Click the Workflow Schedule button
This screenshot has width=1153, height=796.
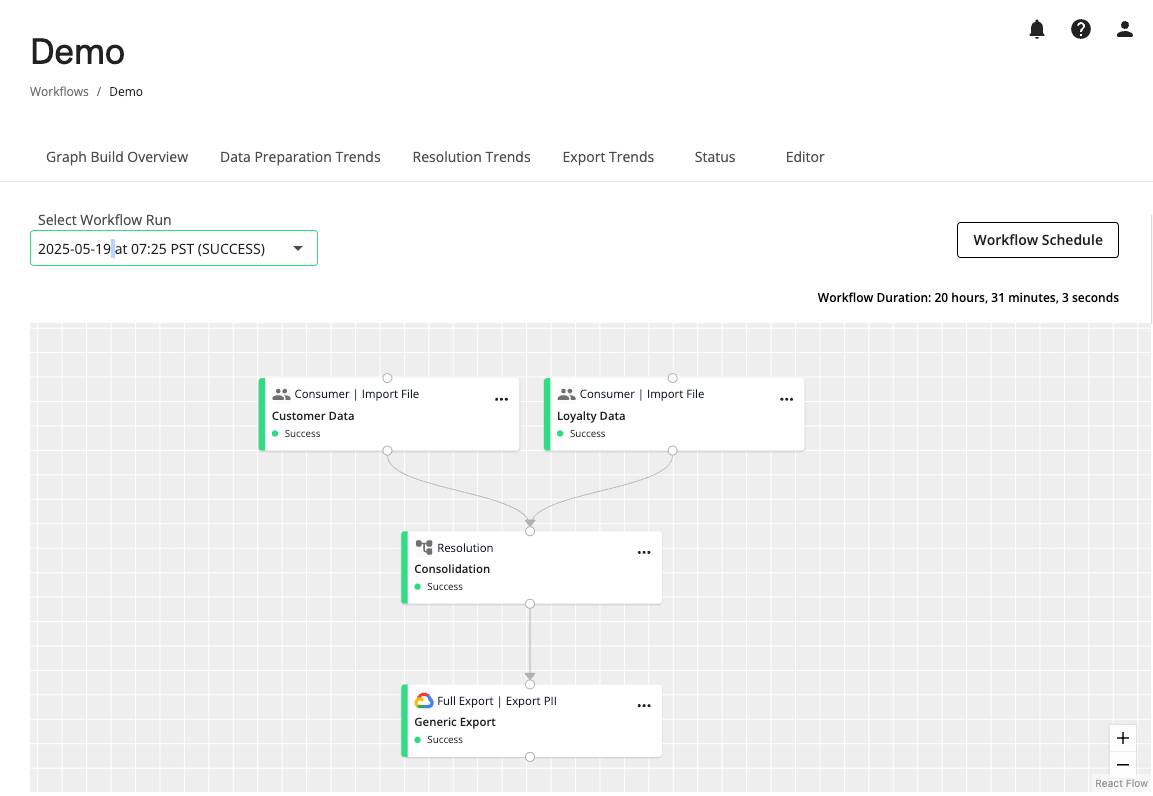pyautogui.click(x=1037, y=240)
